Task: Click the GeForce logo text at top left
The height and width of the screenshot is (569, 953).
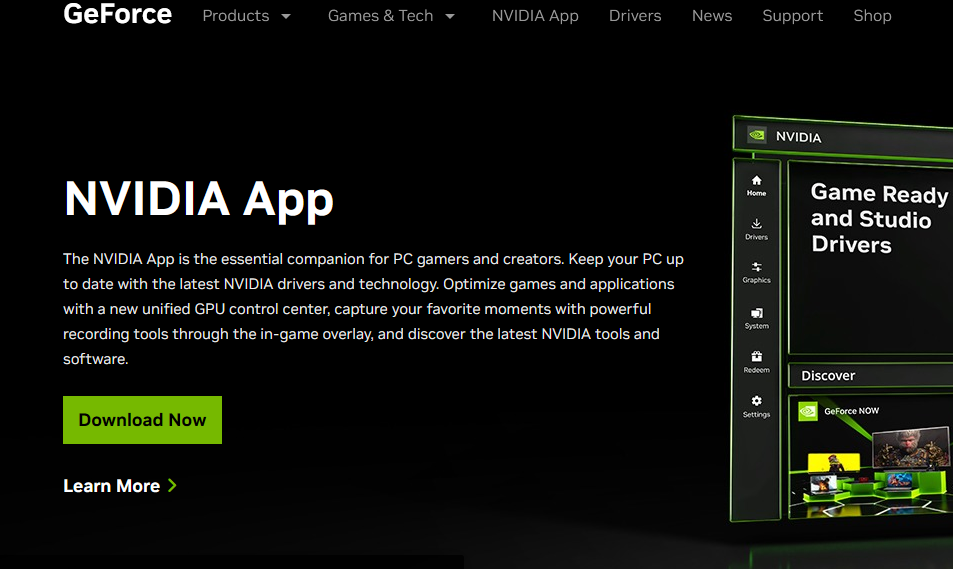Action: (x=117, y=14)
